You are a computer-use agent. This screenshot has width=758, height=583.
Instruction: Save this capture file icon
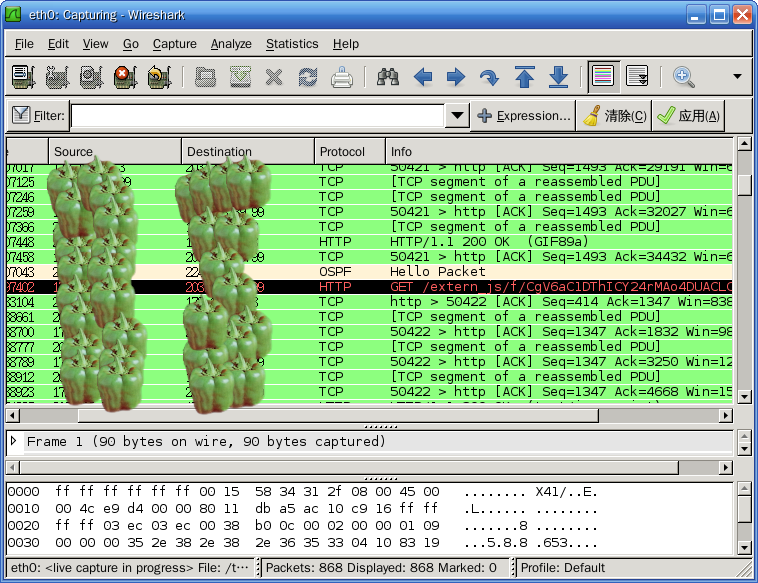pos(240,77)
